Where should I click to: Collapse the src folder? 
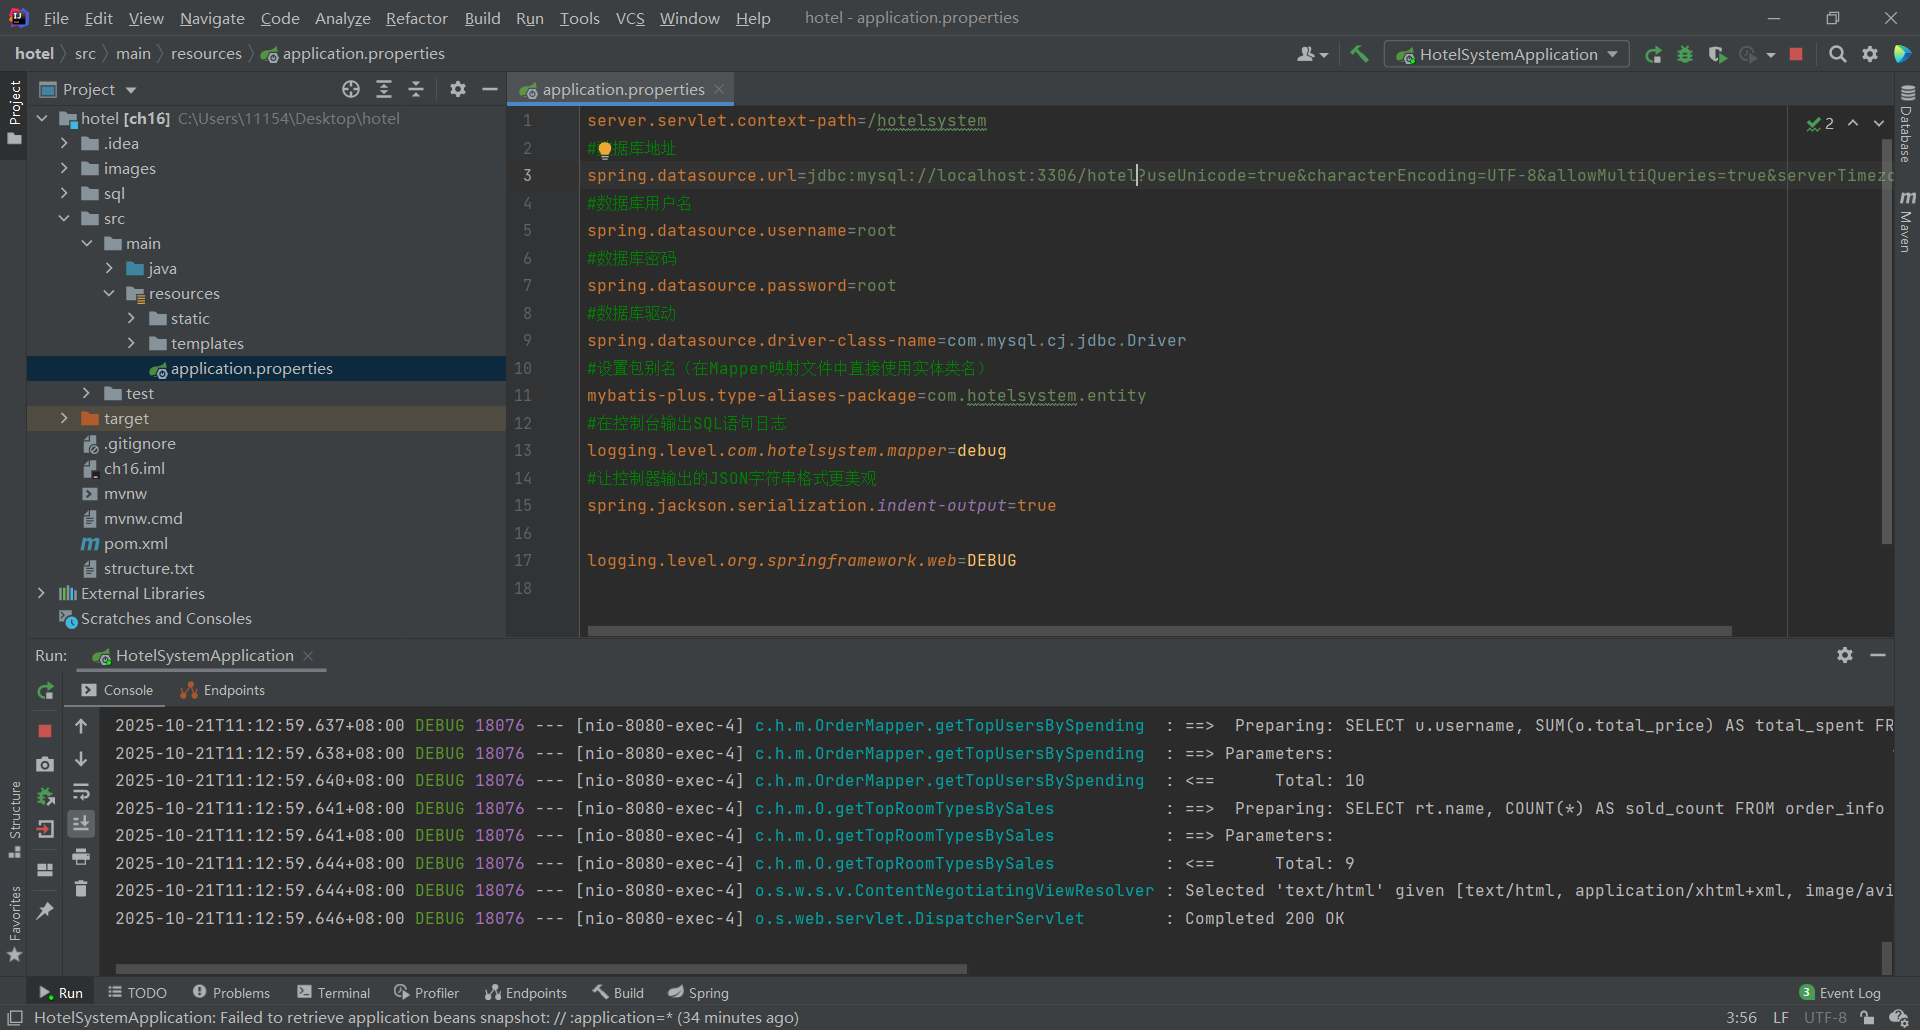pos(64,218)
